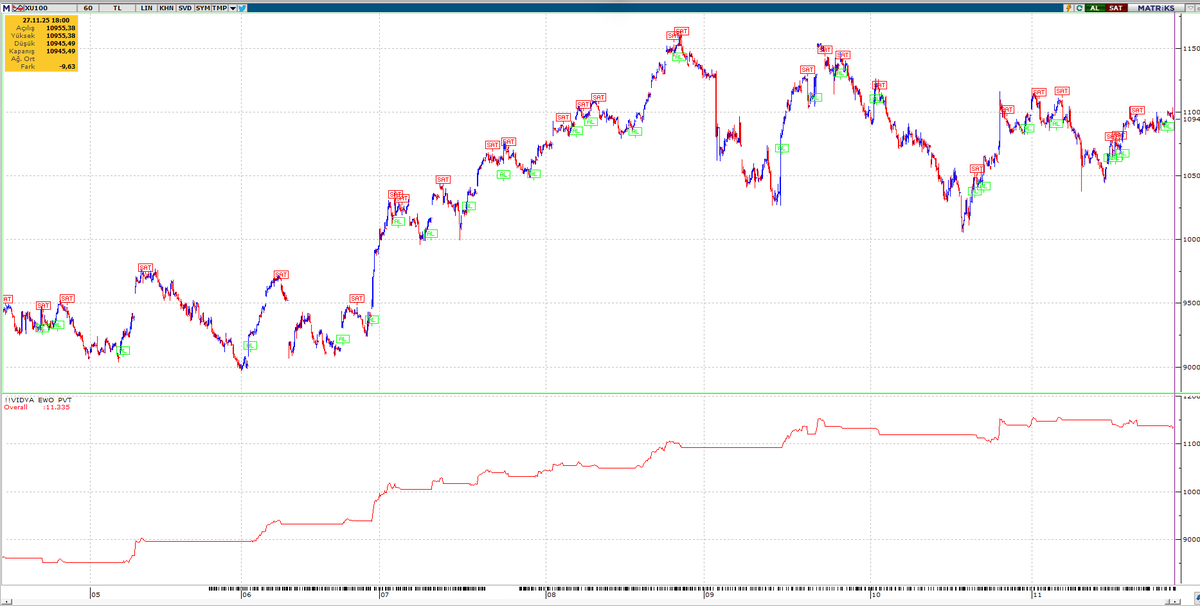Click the SAT marker at the chart's highest peak
Viewport: 1200px width, 606px height.
(681, 31)
